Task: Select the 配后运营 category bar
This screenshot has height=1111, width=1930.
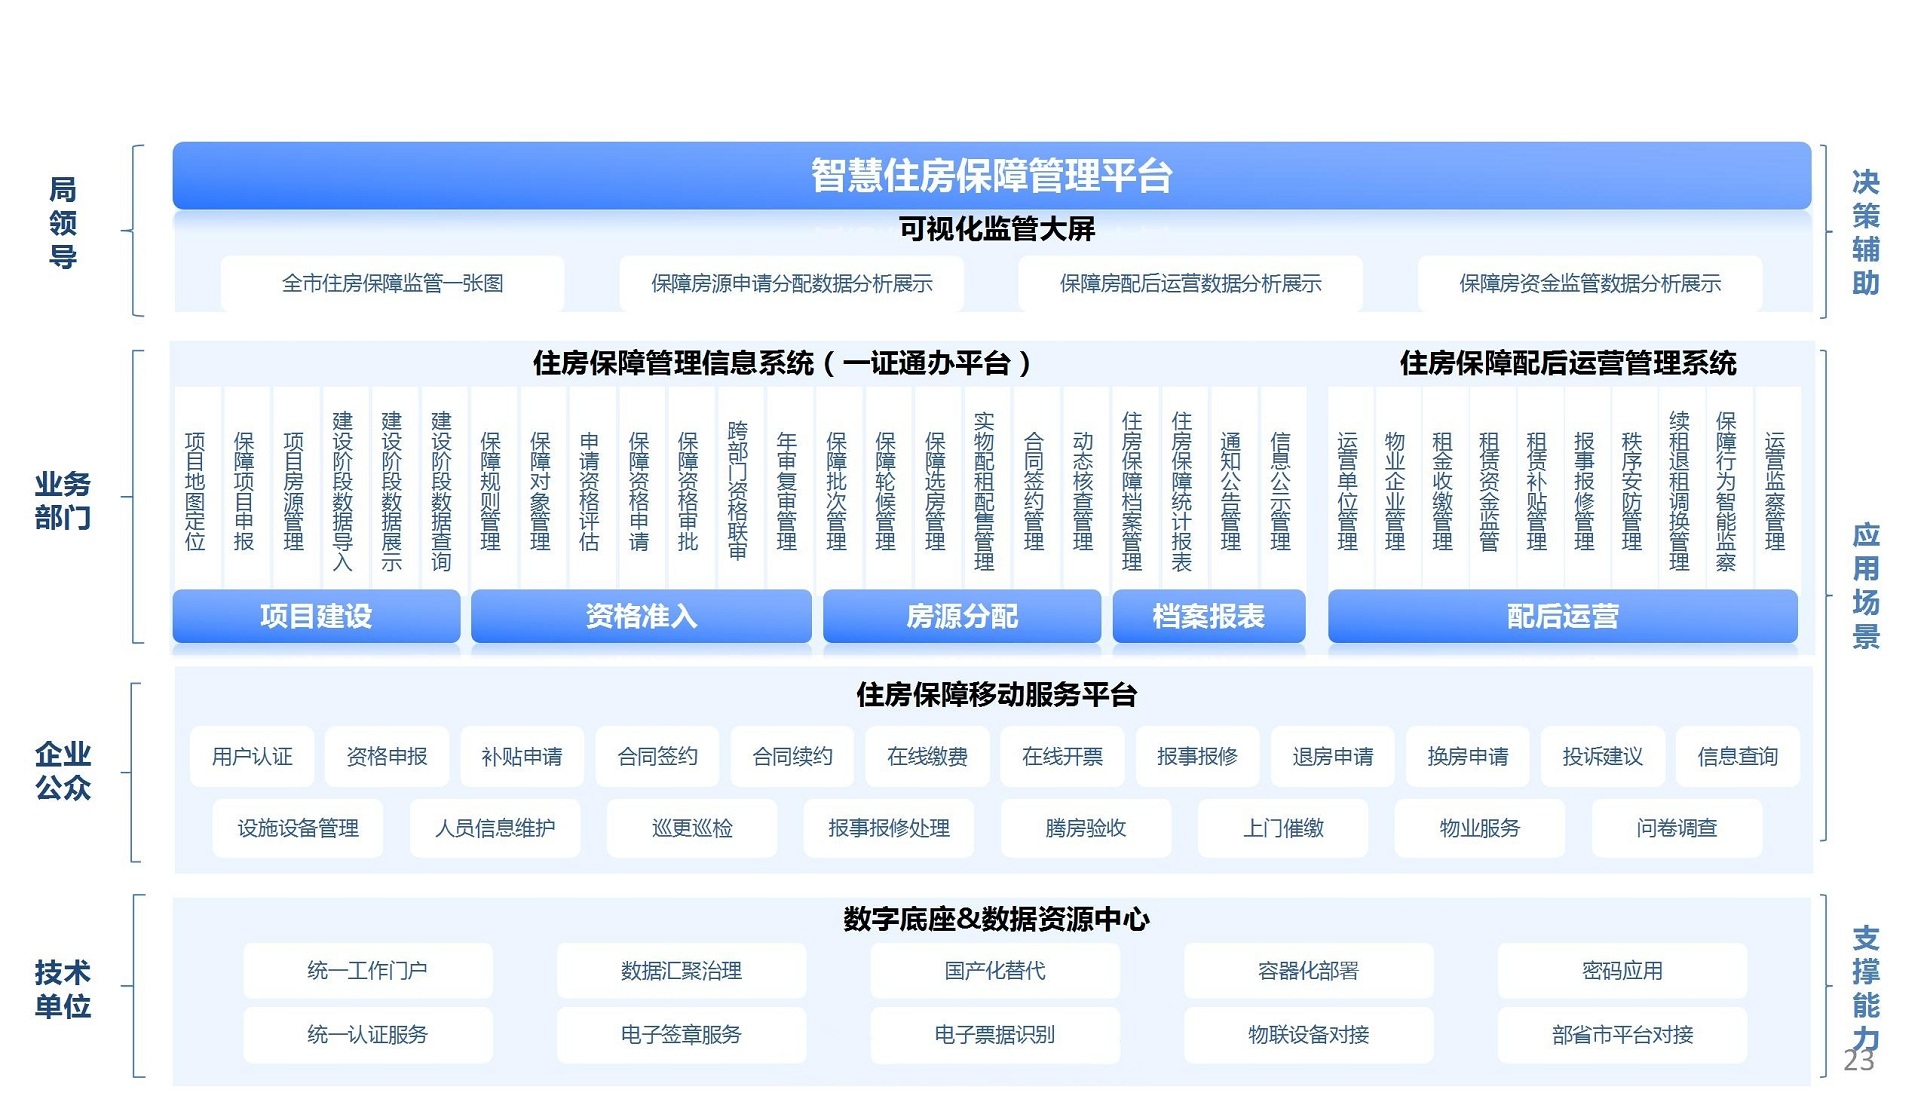Action: pos(1562,616)
